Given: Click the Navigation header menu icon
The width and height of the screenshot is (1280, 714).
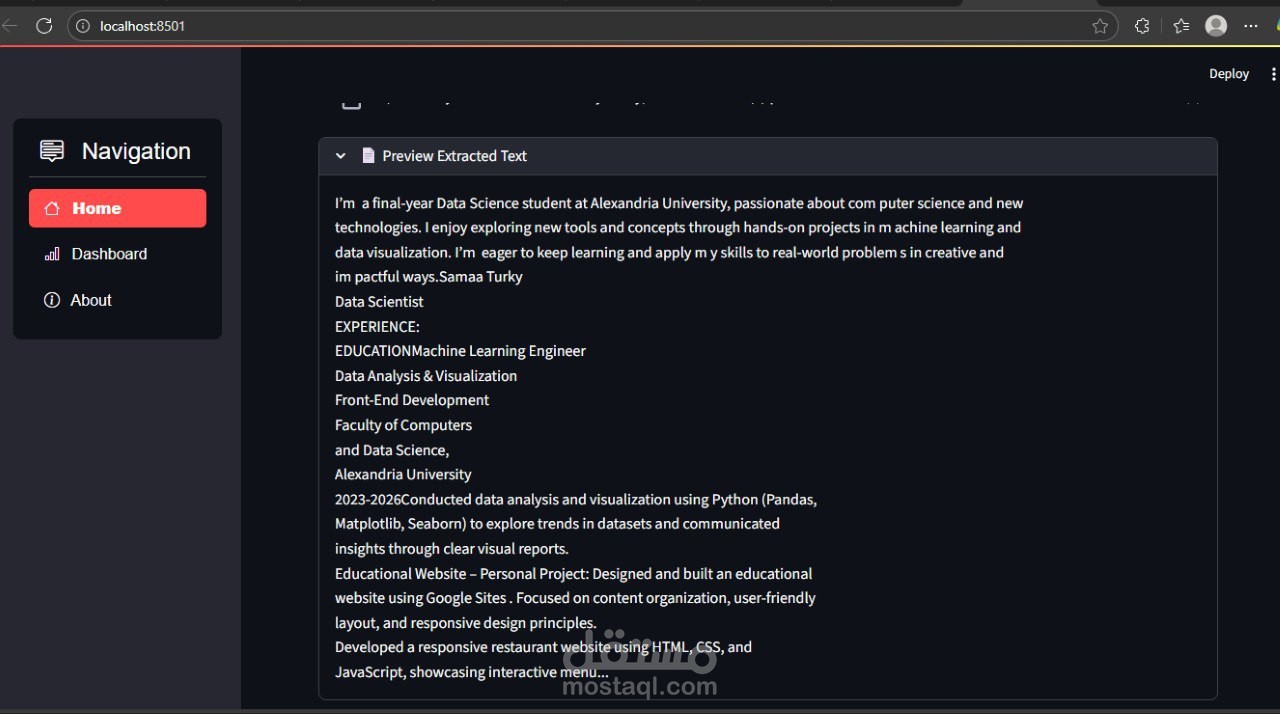Looking at the screenshot, I should [52, 151].
